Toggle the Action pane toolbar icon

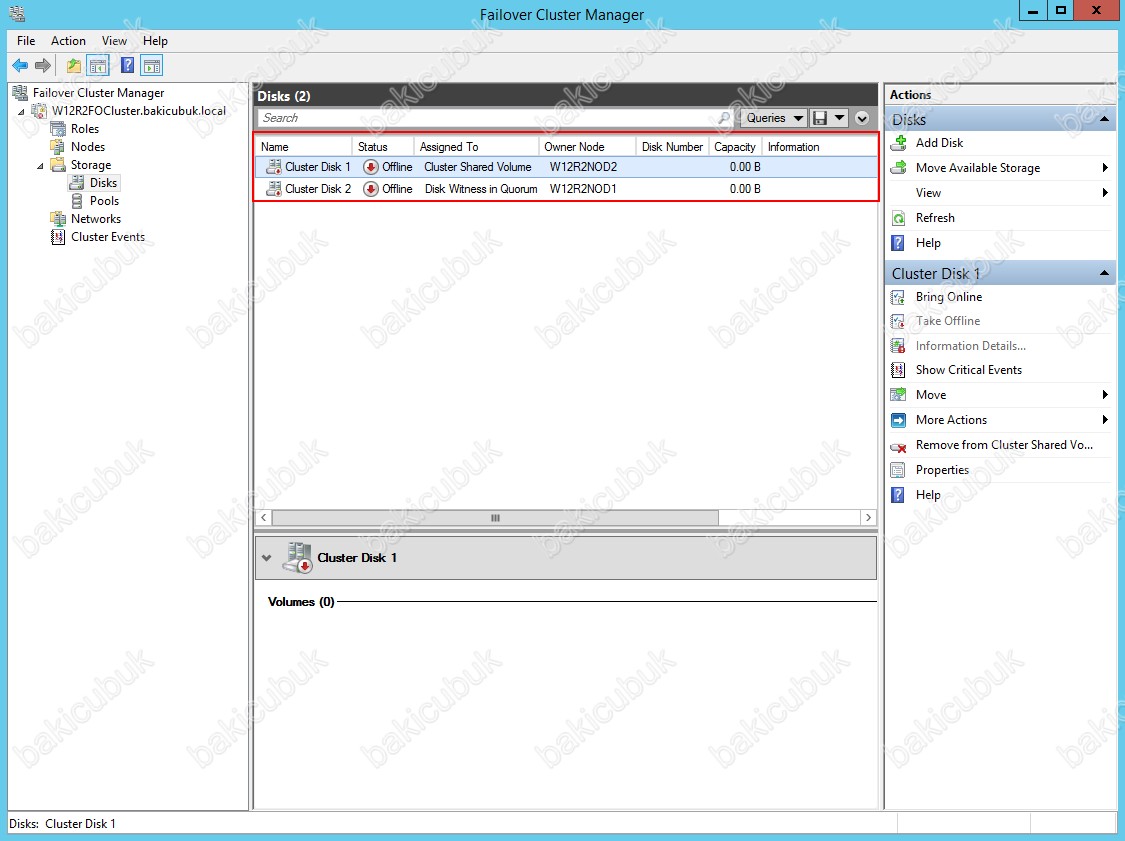(151, 66)
